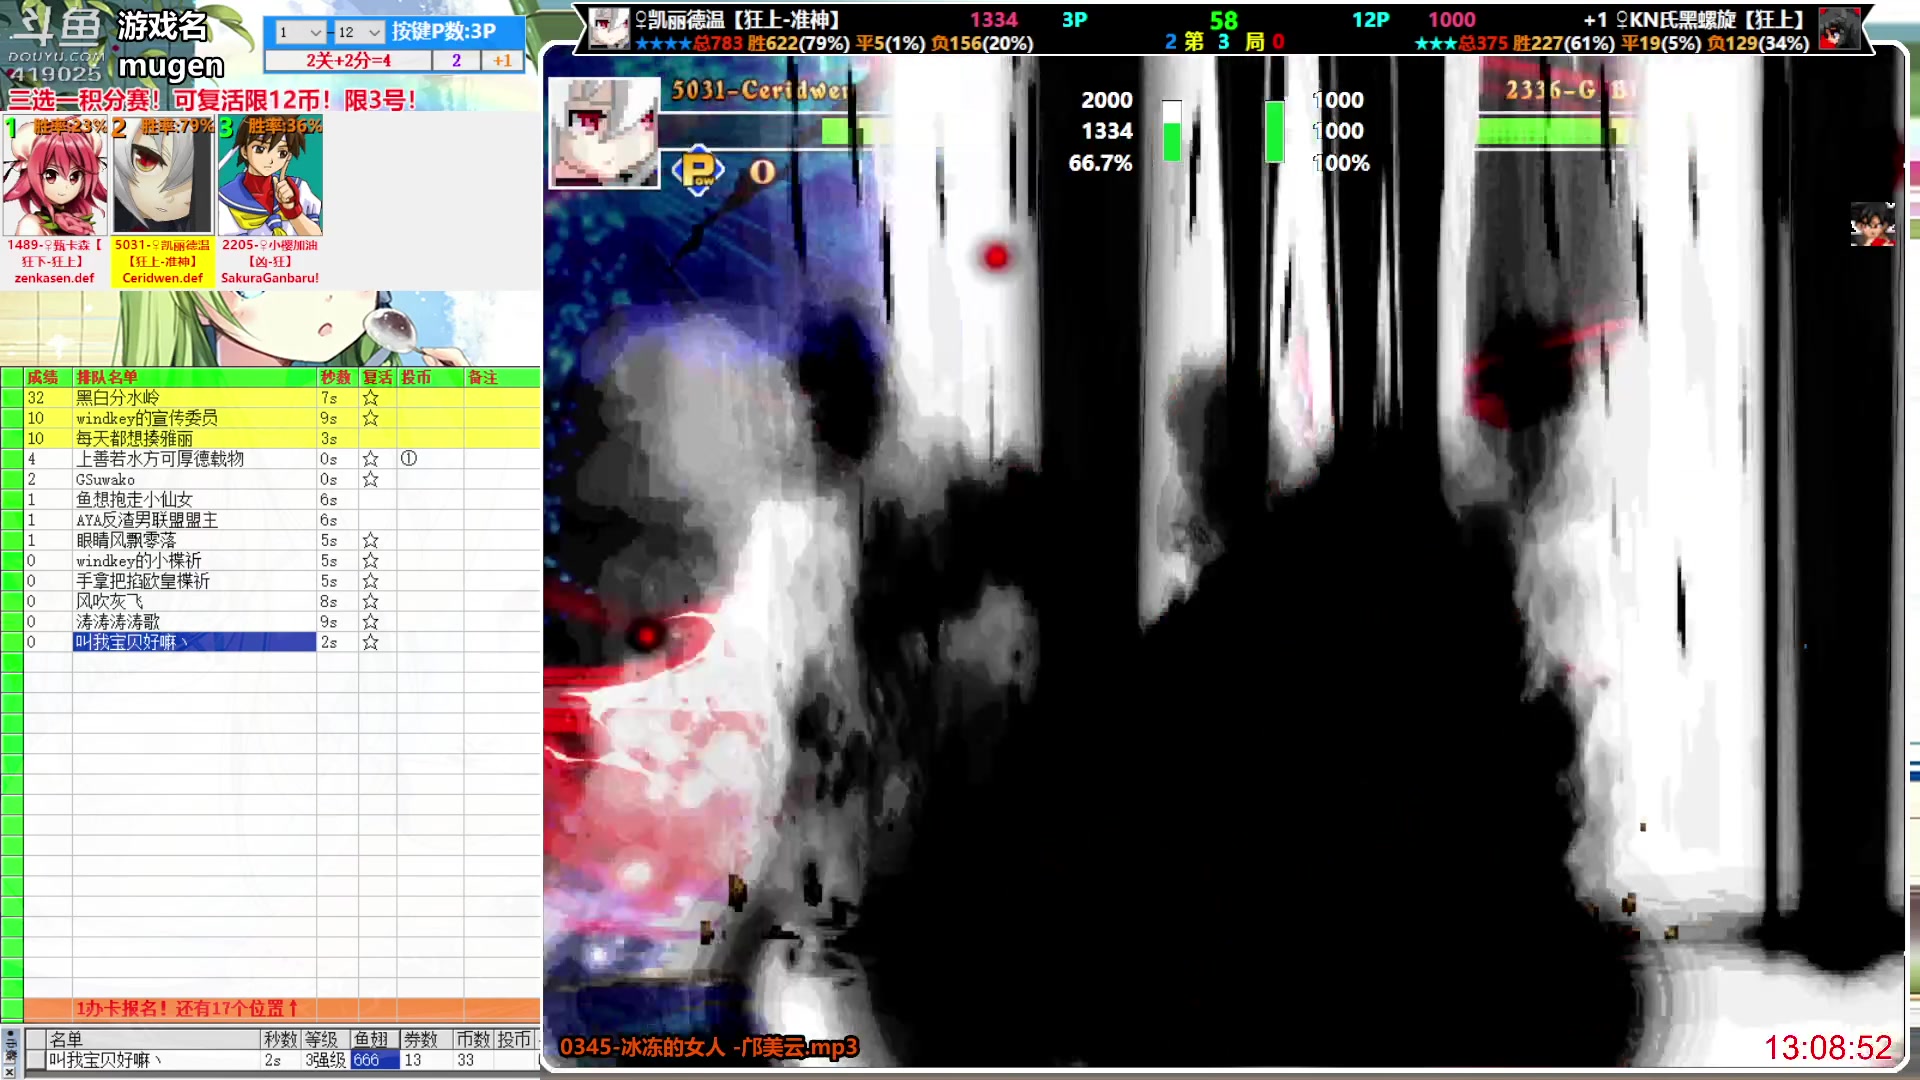Click the orange 1办卡报名 signup banner
The image size is (1920, 1080).
[281, 1008]
